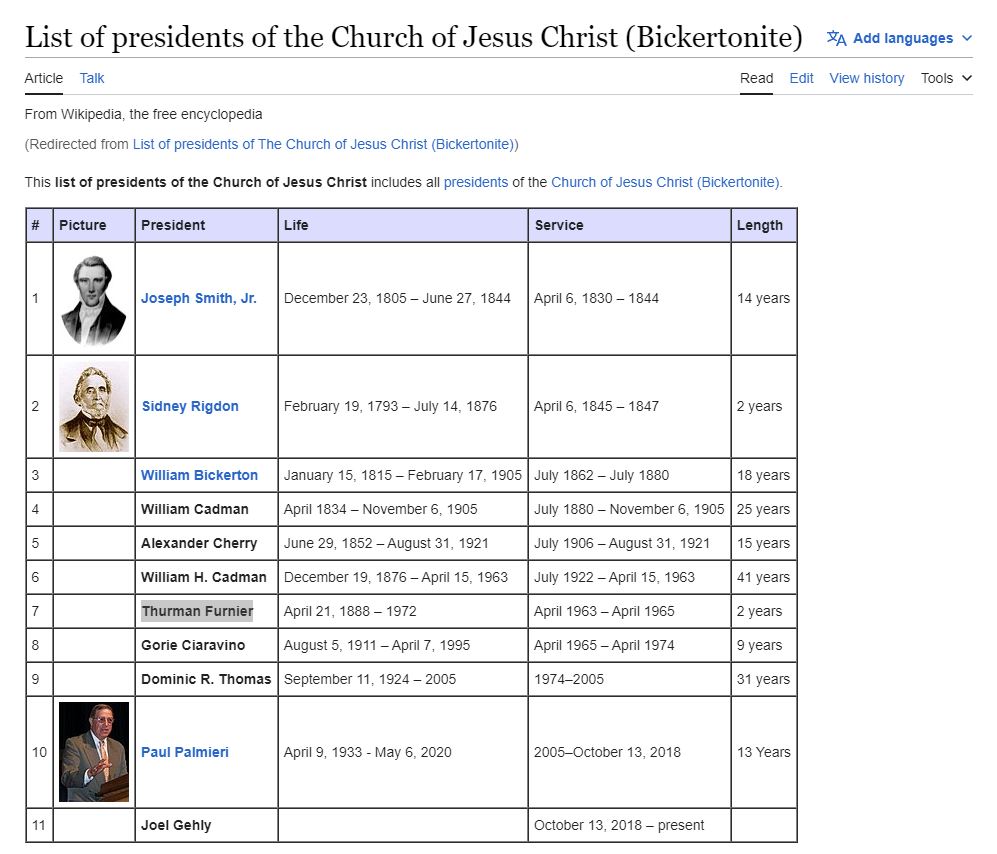Open Church of Jesus Christ (Bickertonite) intro link
The width and height of the screenshot is (997, 854).
coord(666,182)
